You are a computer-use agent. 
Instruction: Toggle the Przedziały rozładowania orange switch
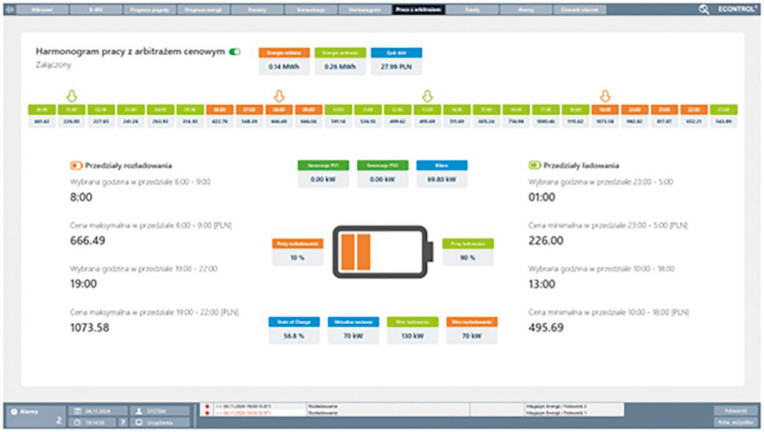[76, 166]
